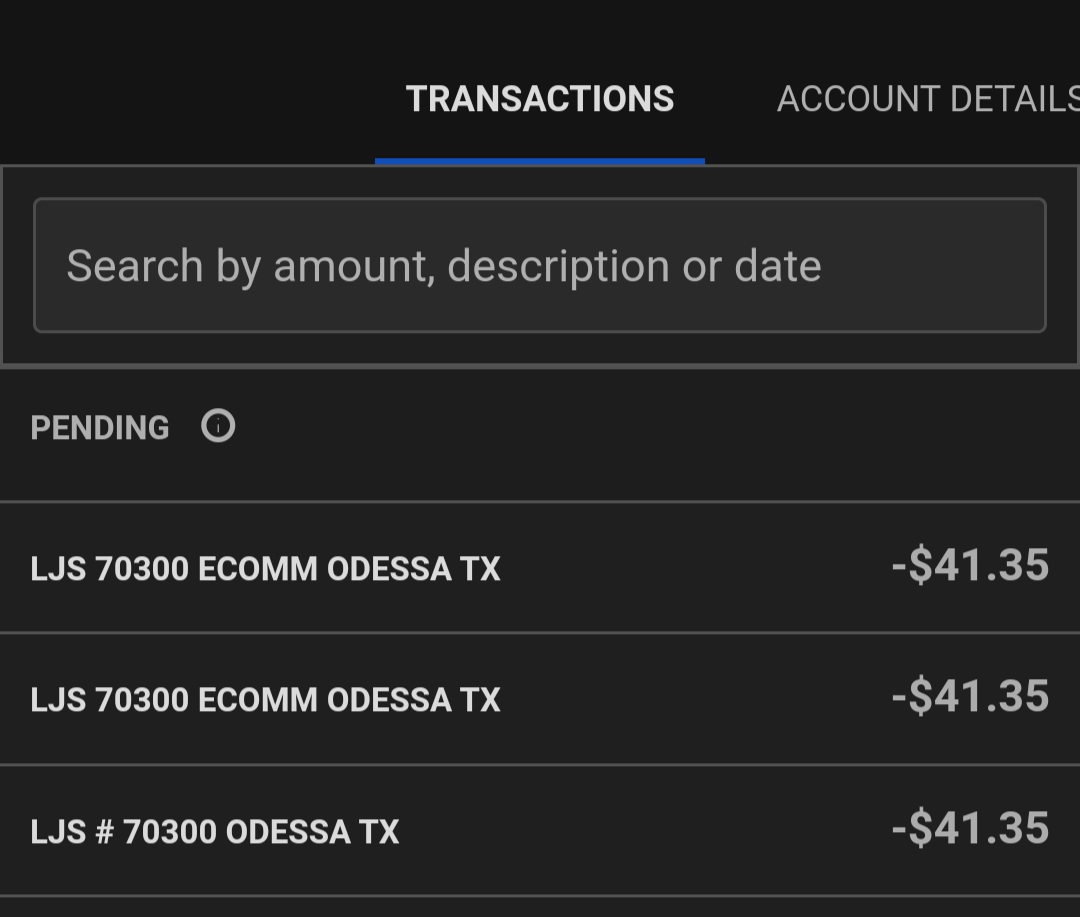Click the 'Search by amount, description or date' placeholder
Screen dimensions: 1080x917
point(444,266)
